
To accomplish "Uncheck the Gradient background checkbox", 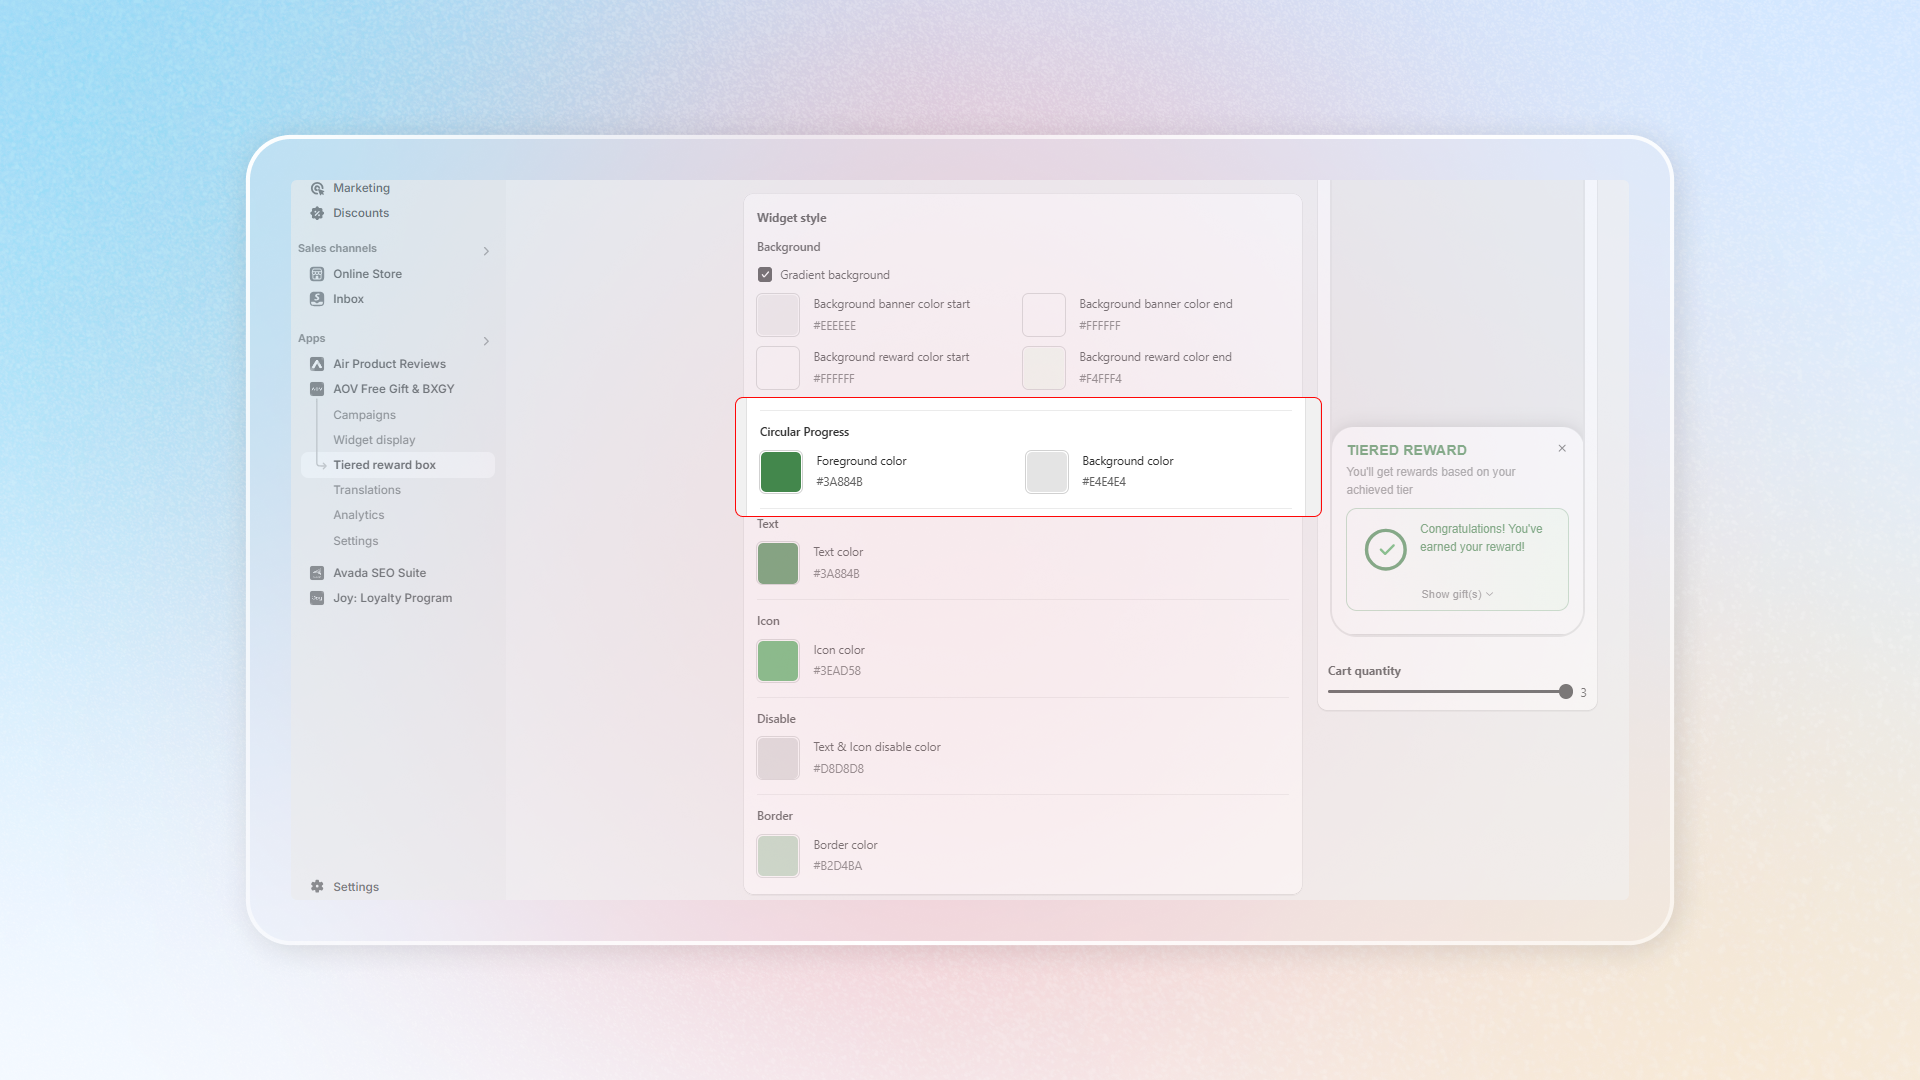I will click(765, 275).
